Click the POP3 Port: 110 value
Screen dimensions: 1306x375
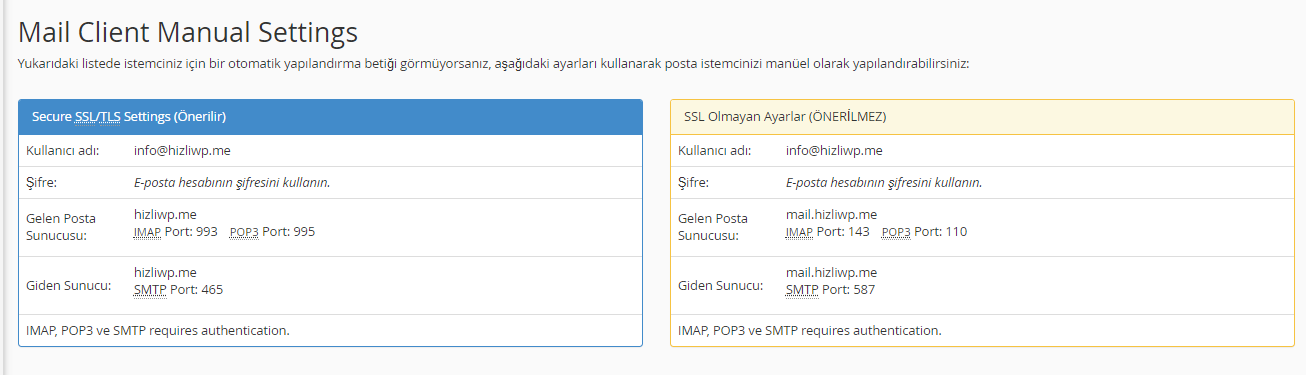point(924,232)
